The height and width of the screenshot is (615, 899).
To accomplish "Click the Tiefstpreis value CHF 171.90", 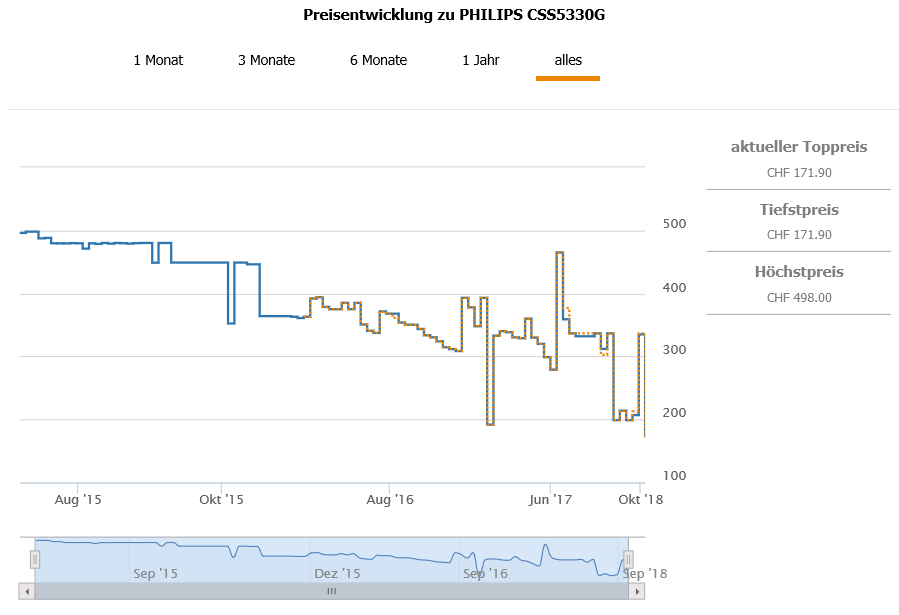I will pyautogui.click(x=799, y=234).
